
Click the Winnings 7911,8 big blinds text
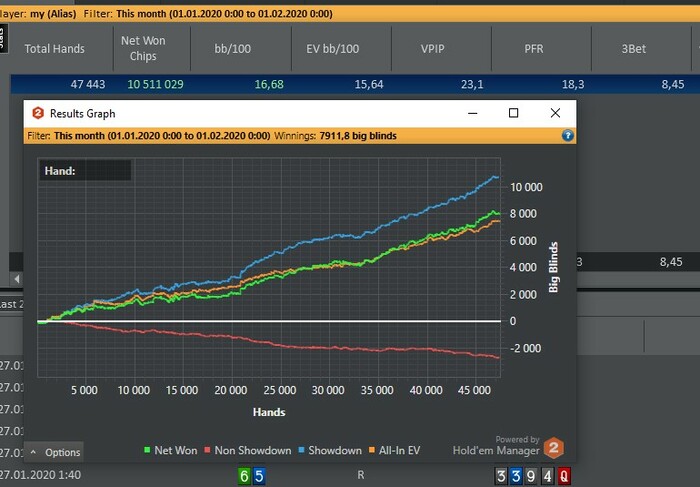[x=335, y=136]
